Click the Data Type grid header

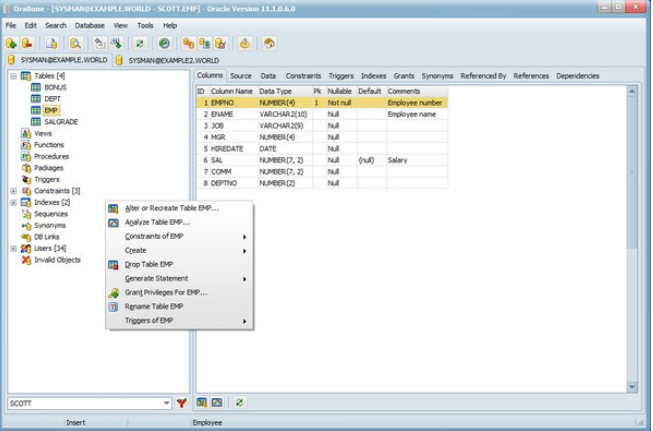pyautogui.click(x=285, y=91)
